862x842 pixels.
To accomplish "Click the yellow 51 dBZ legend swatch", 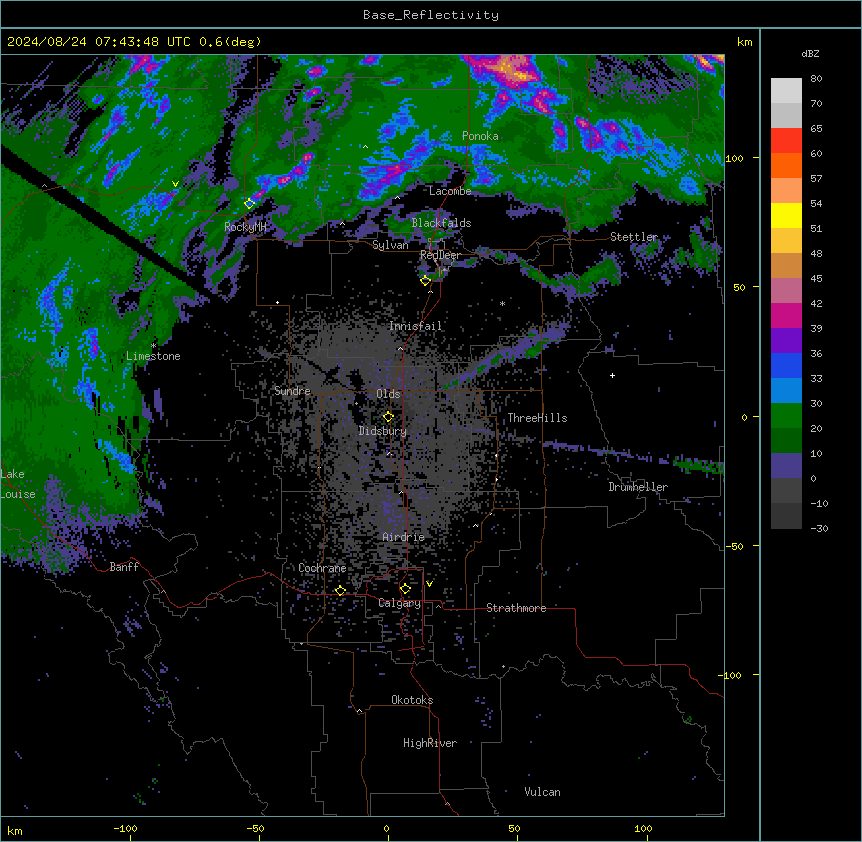I will point(786,215).
